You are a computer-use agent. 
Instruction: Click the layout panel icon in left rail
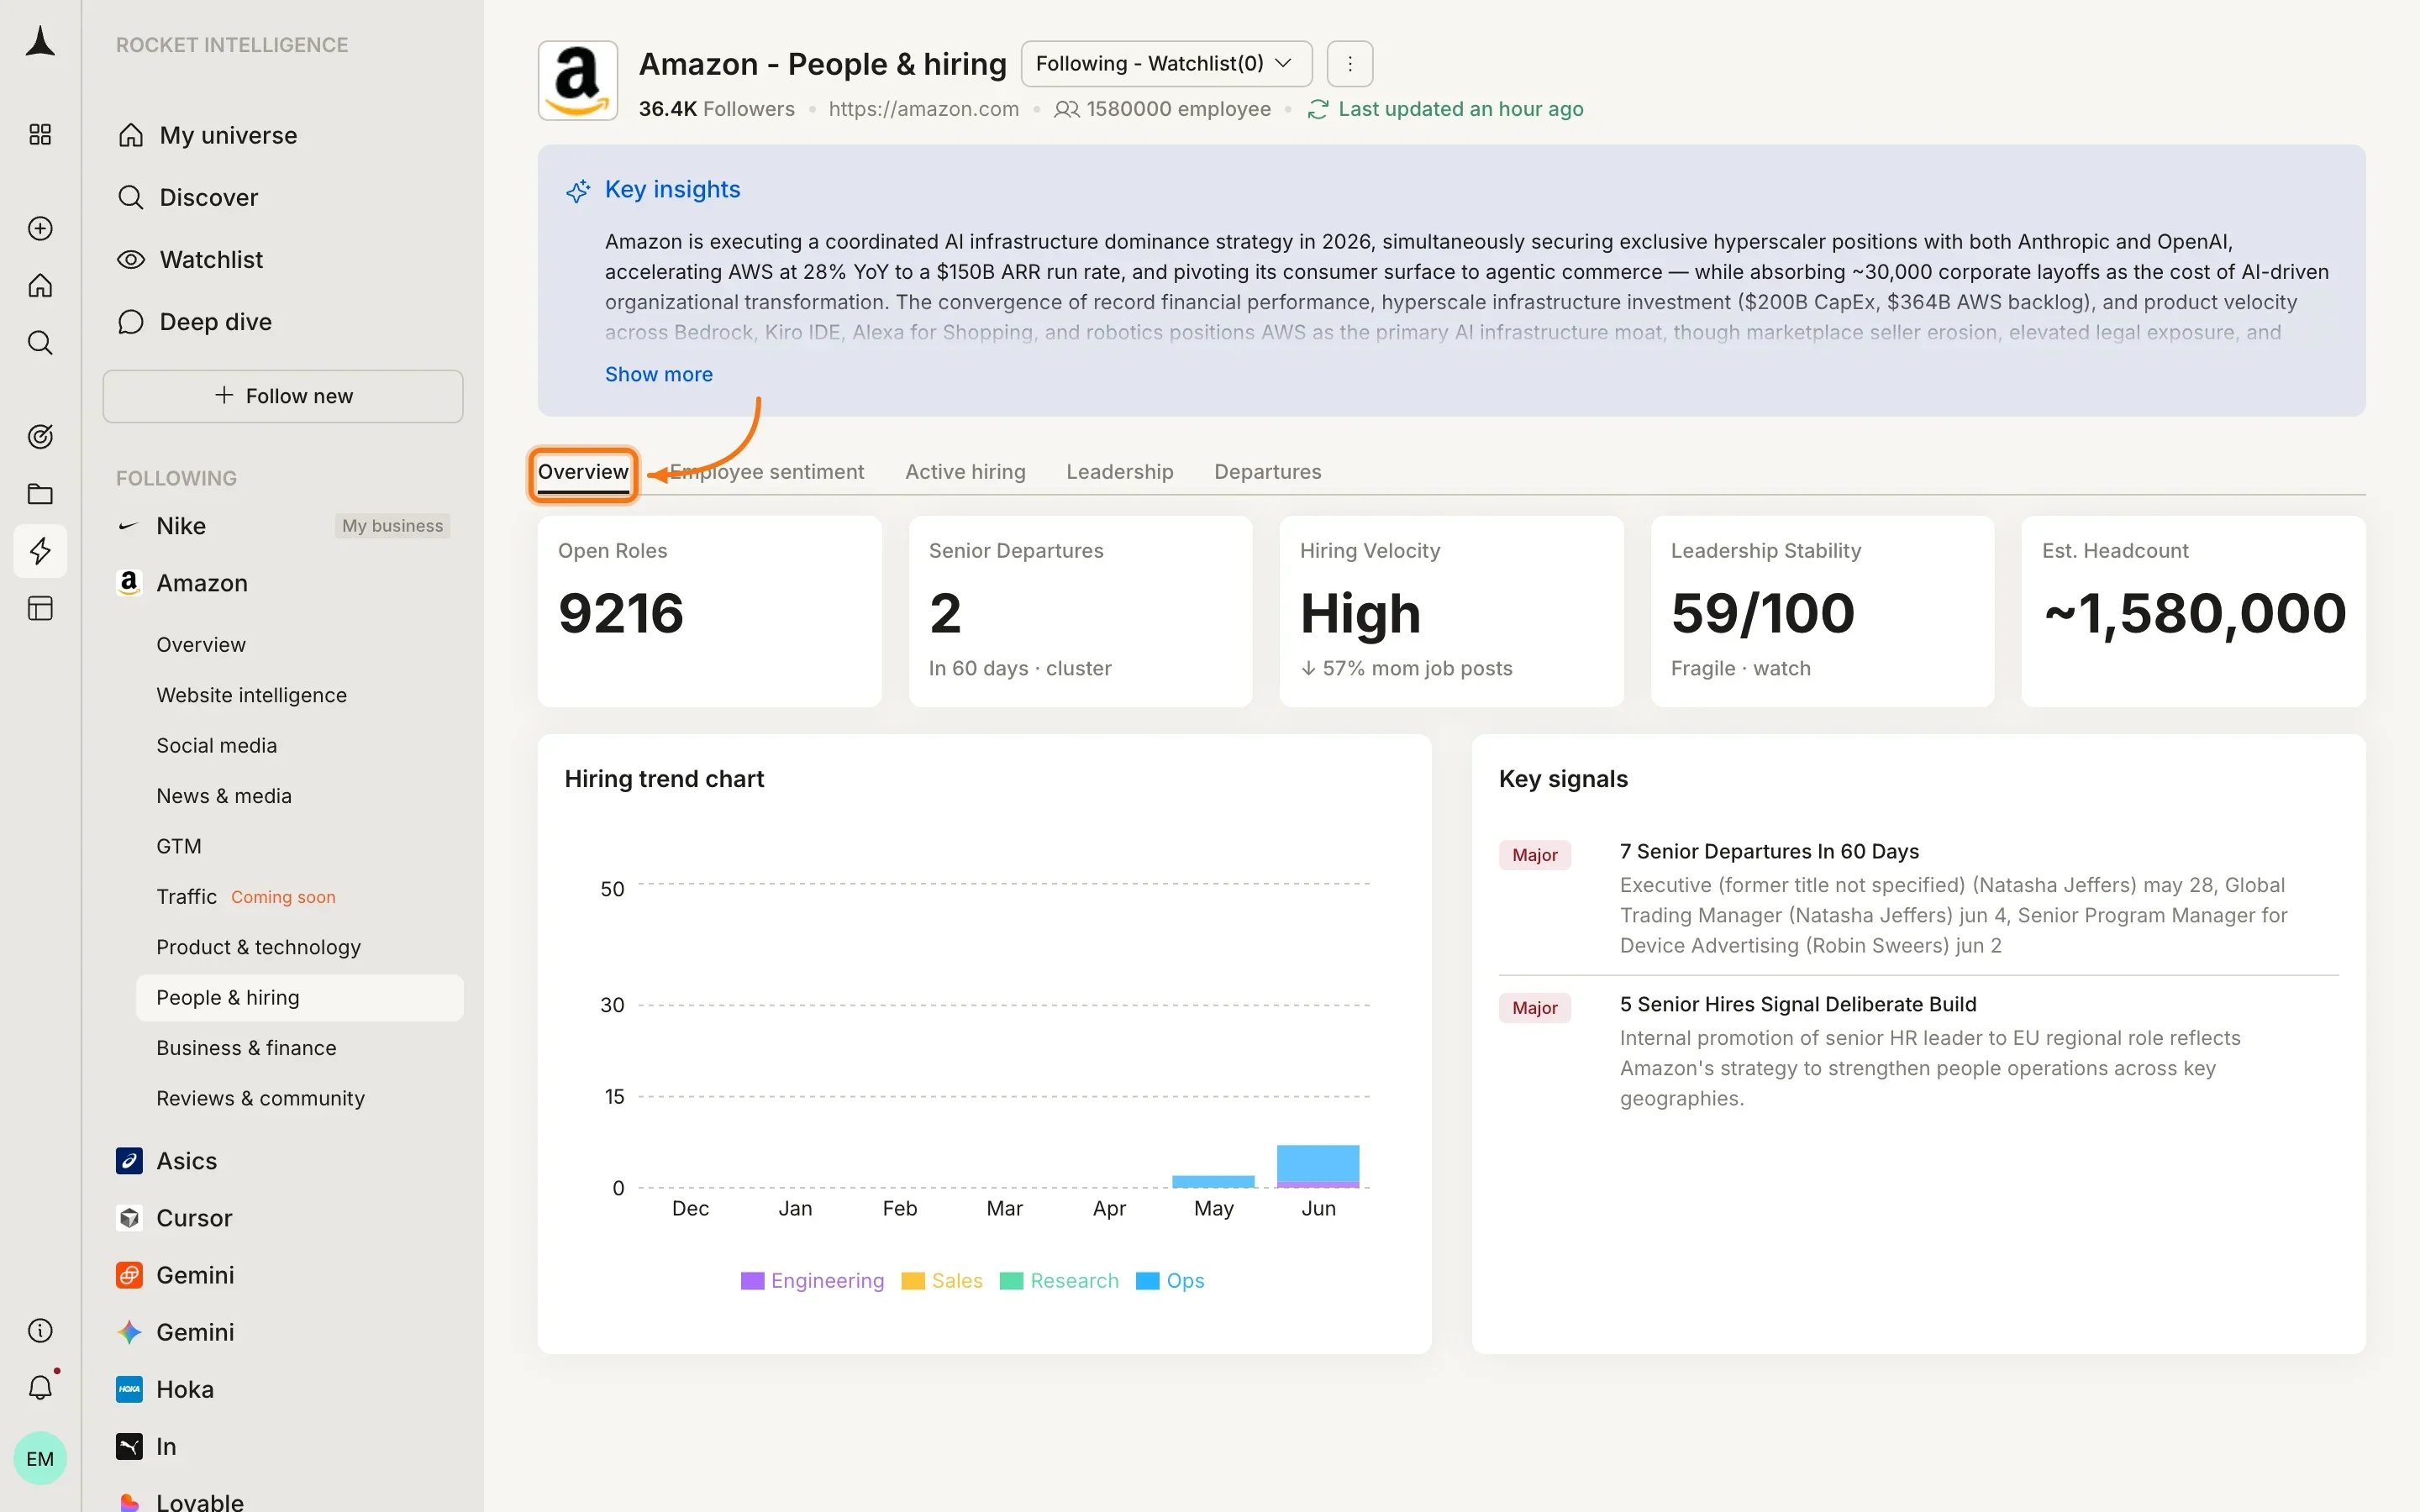40,608
